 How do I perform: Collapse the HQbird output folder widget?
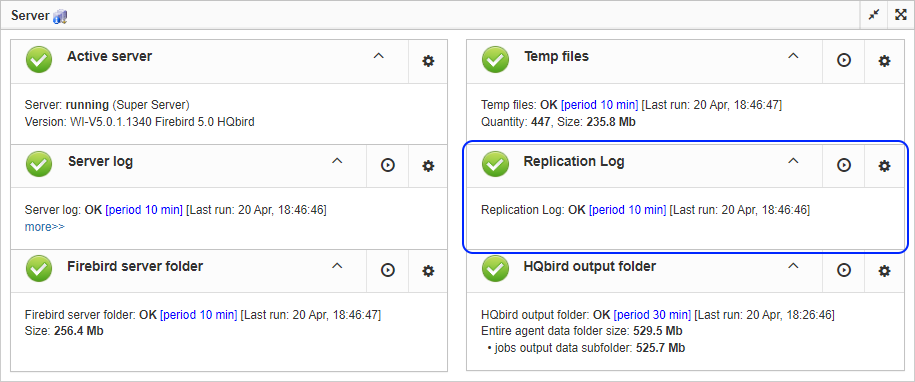pyautogui.click(x=792, y=266)
